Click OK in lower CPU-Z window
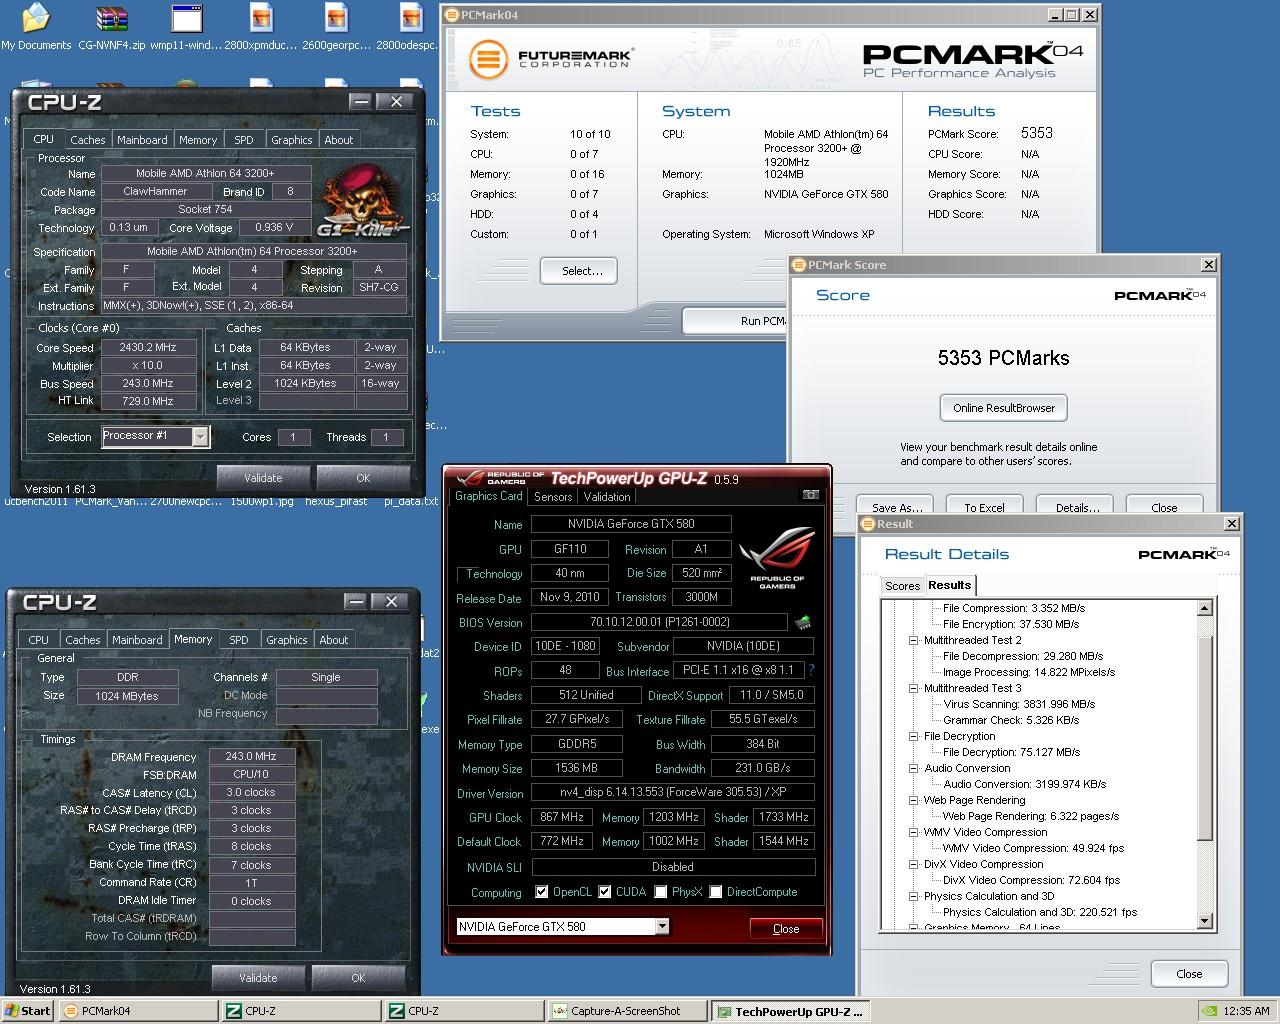The height and width of the screenshot is (1024, 1280). 358,978
